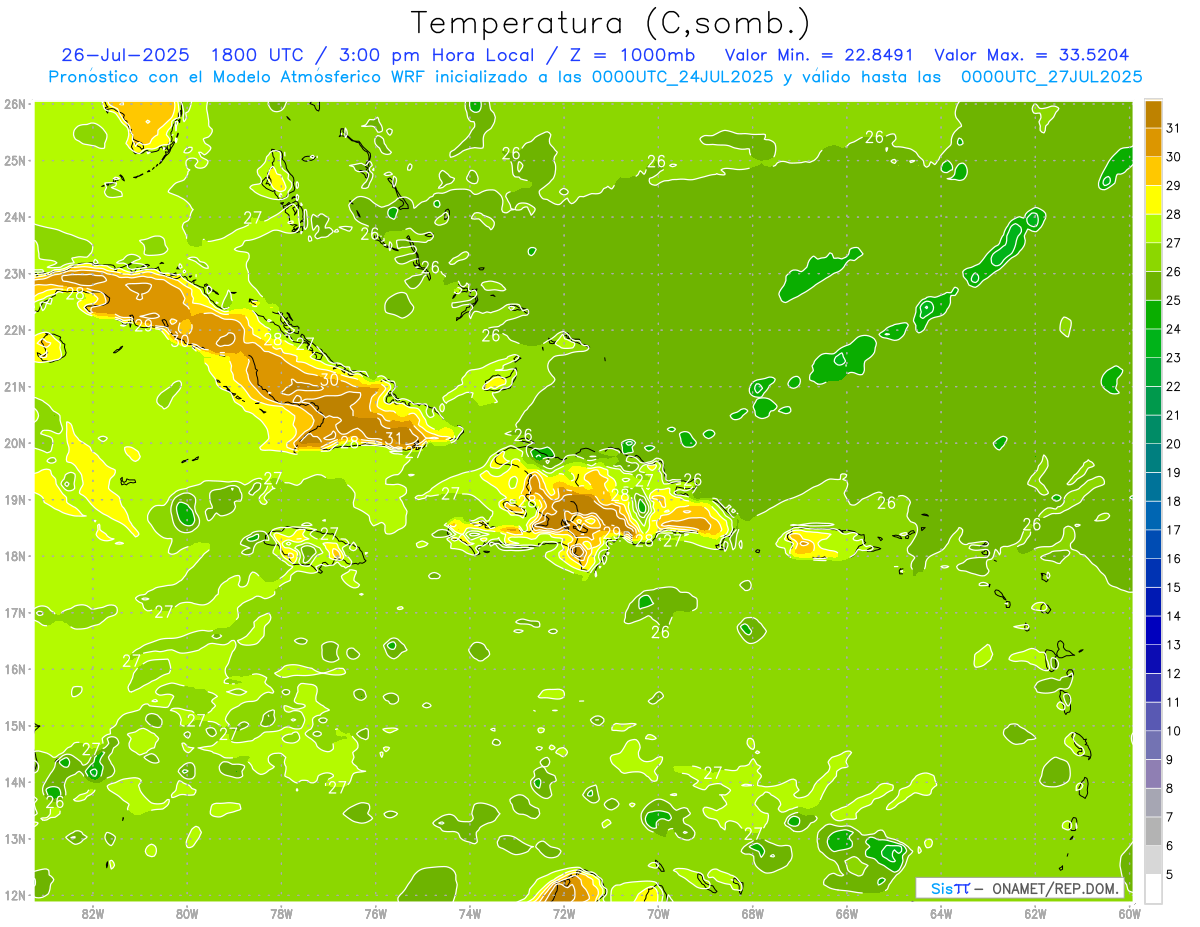Click the 70W longitude axis label
The image size is (1200, 927).
[x=658, y=913]
